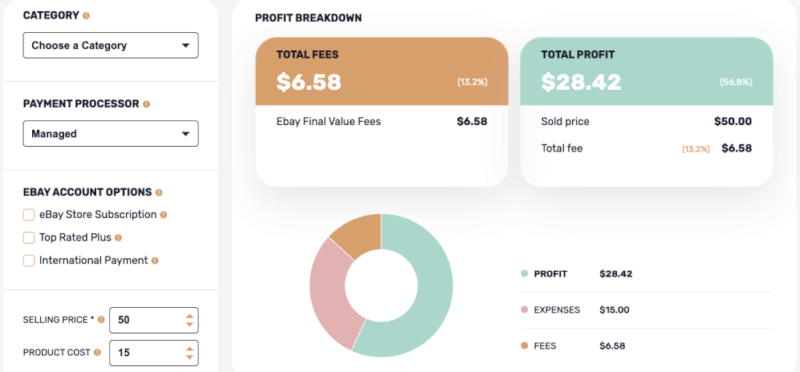Click info icon next to Category label
The height and width of the screenshot is (372, 800).
click(86, 16)
